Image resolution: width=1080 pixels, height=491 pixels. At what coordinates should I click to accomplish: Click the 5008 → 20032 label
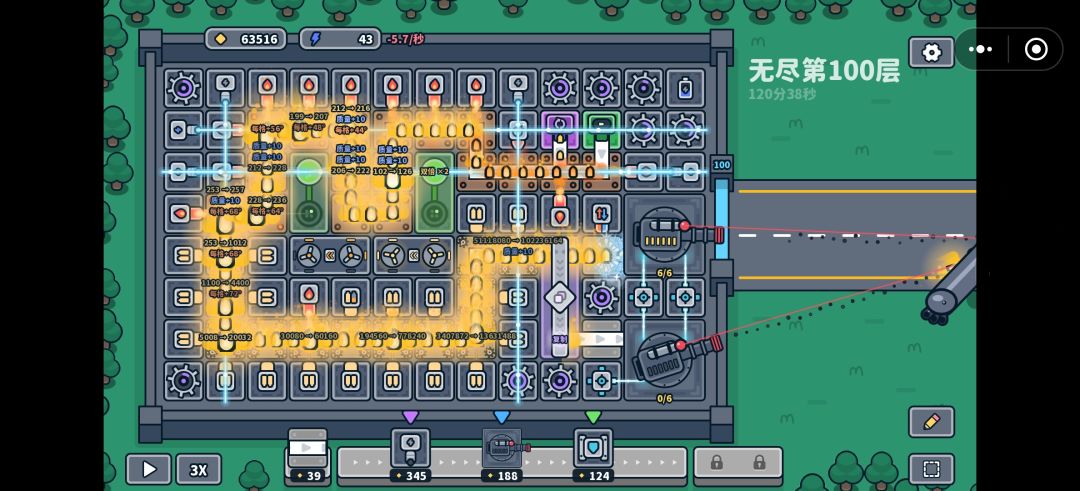[225, 337]
